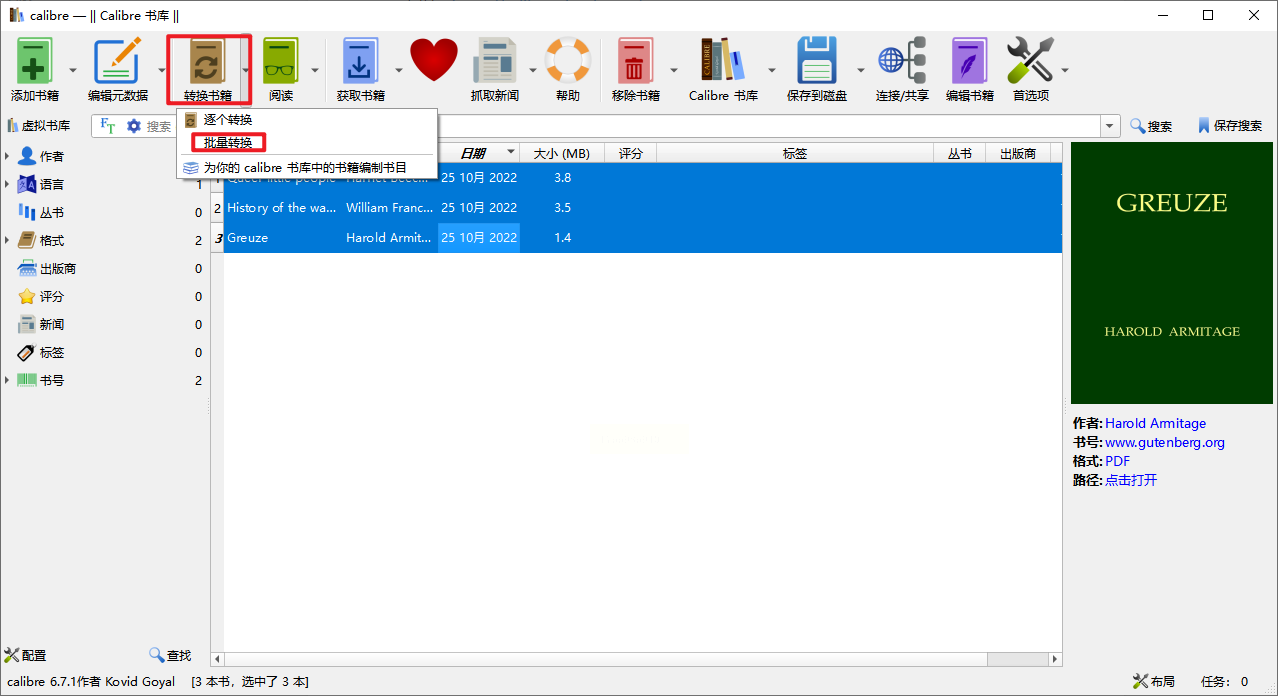
Task: Open 编辑元数据 (Edit metadata) tool
Action: click(117, 64)
